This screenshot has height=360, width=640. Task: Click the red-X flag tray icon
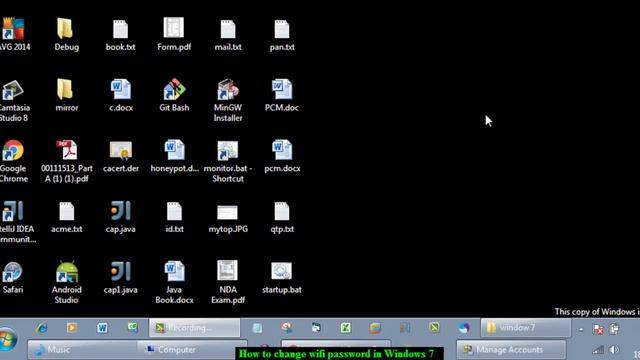[598, 329]
